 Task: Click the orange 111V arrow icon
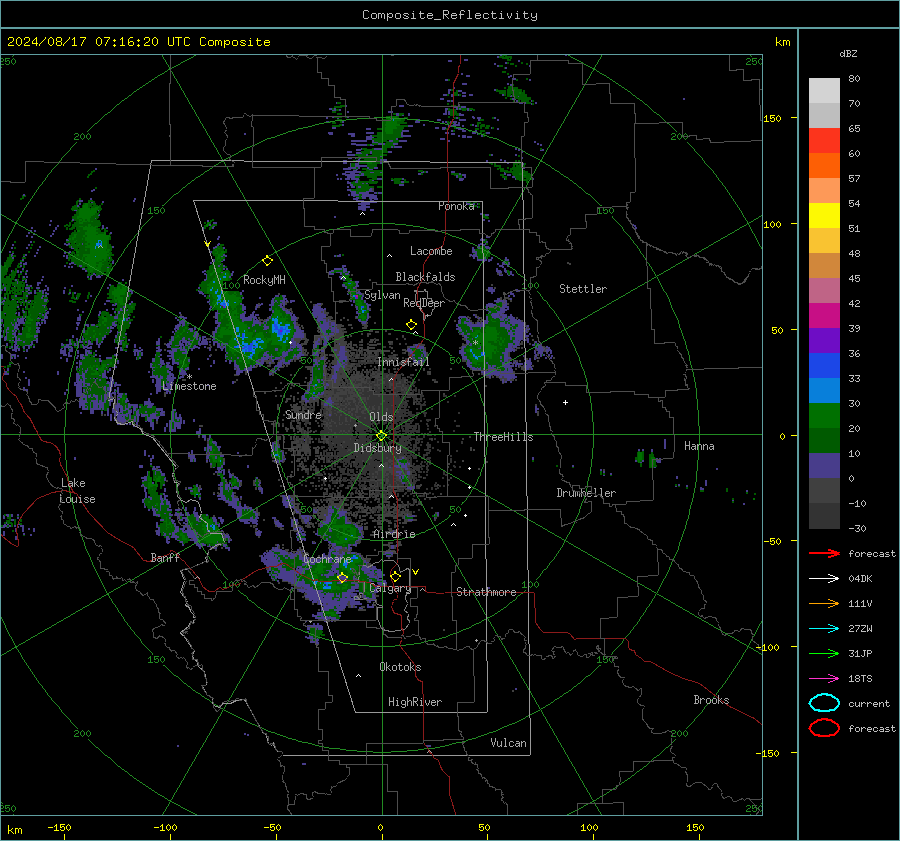824,603
